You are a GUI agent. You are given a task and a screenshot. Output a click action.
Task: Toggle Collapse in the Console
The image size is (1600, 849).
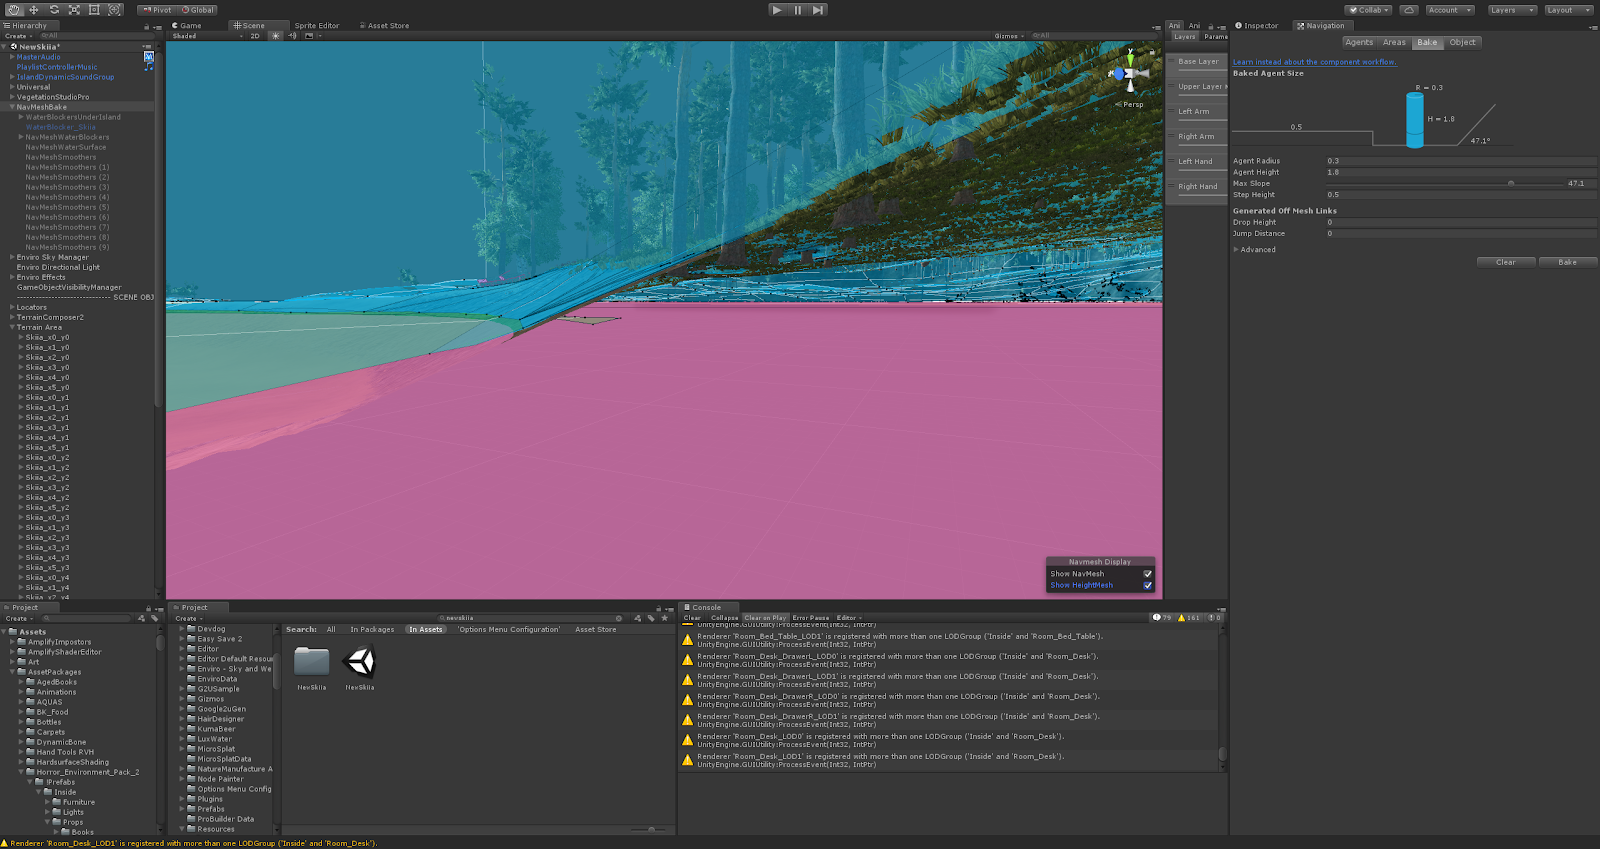pos(724,618)
